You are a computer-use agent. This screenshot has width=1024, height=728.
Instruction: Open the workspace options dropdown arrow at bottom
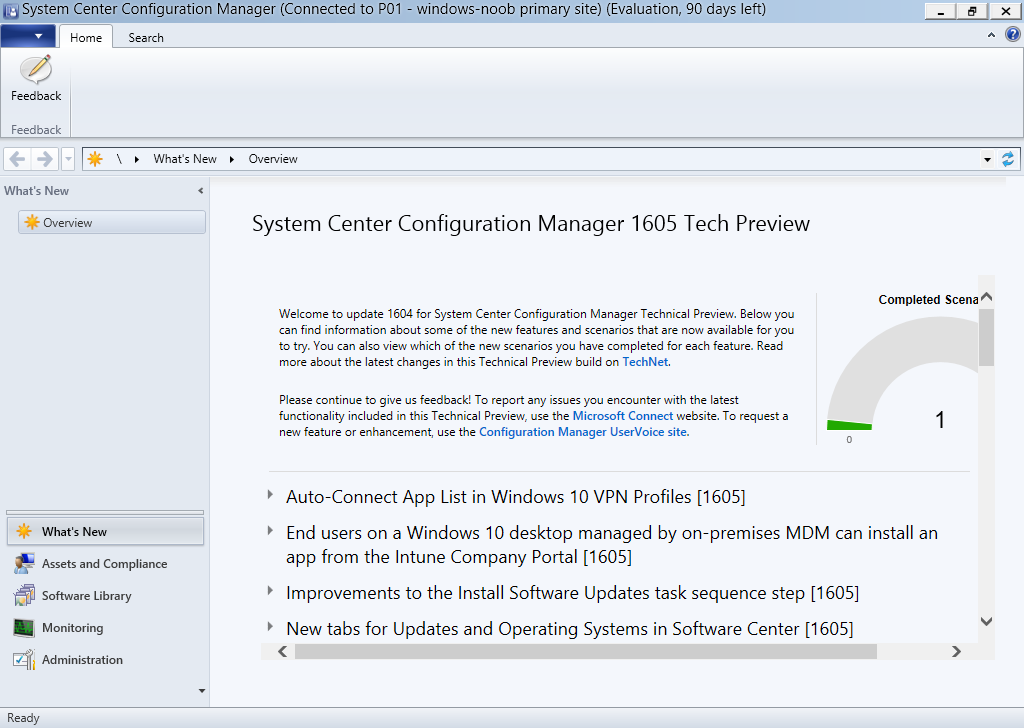point(202,691)
